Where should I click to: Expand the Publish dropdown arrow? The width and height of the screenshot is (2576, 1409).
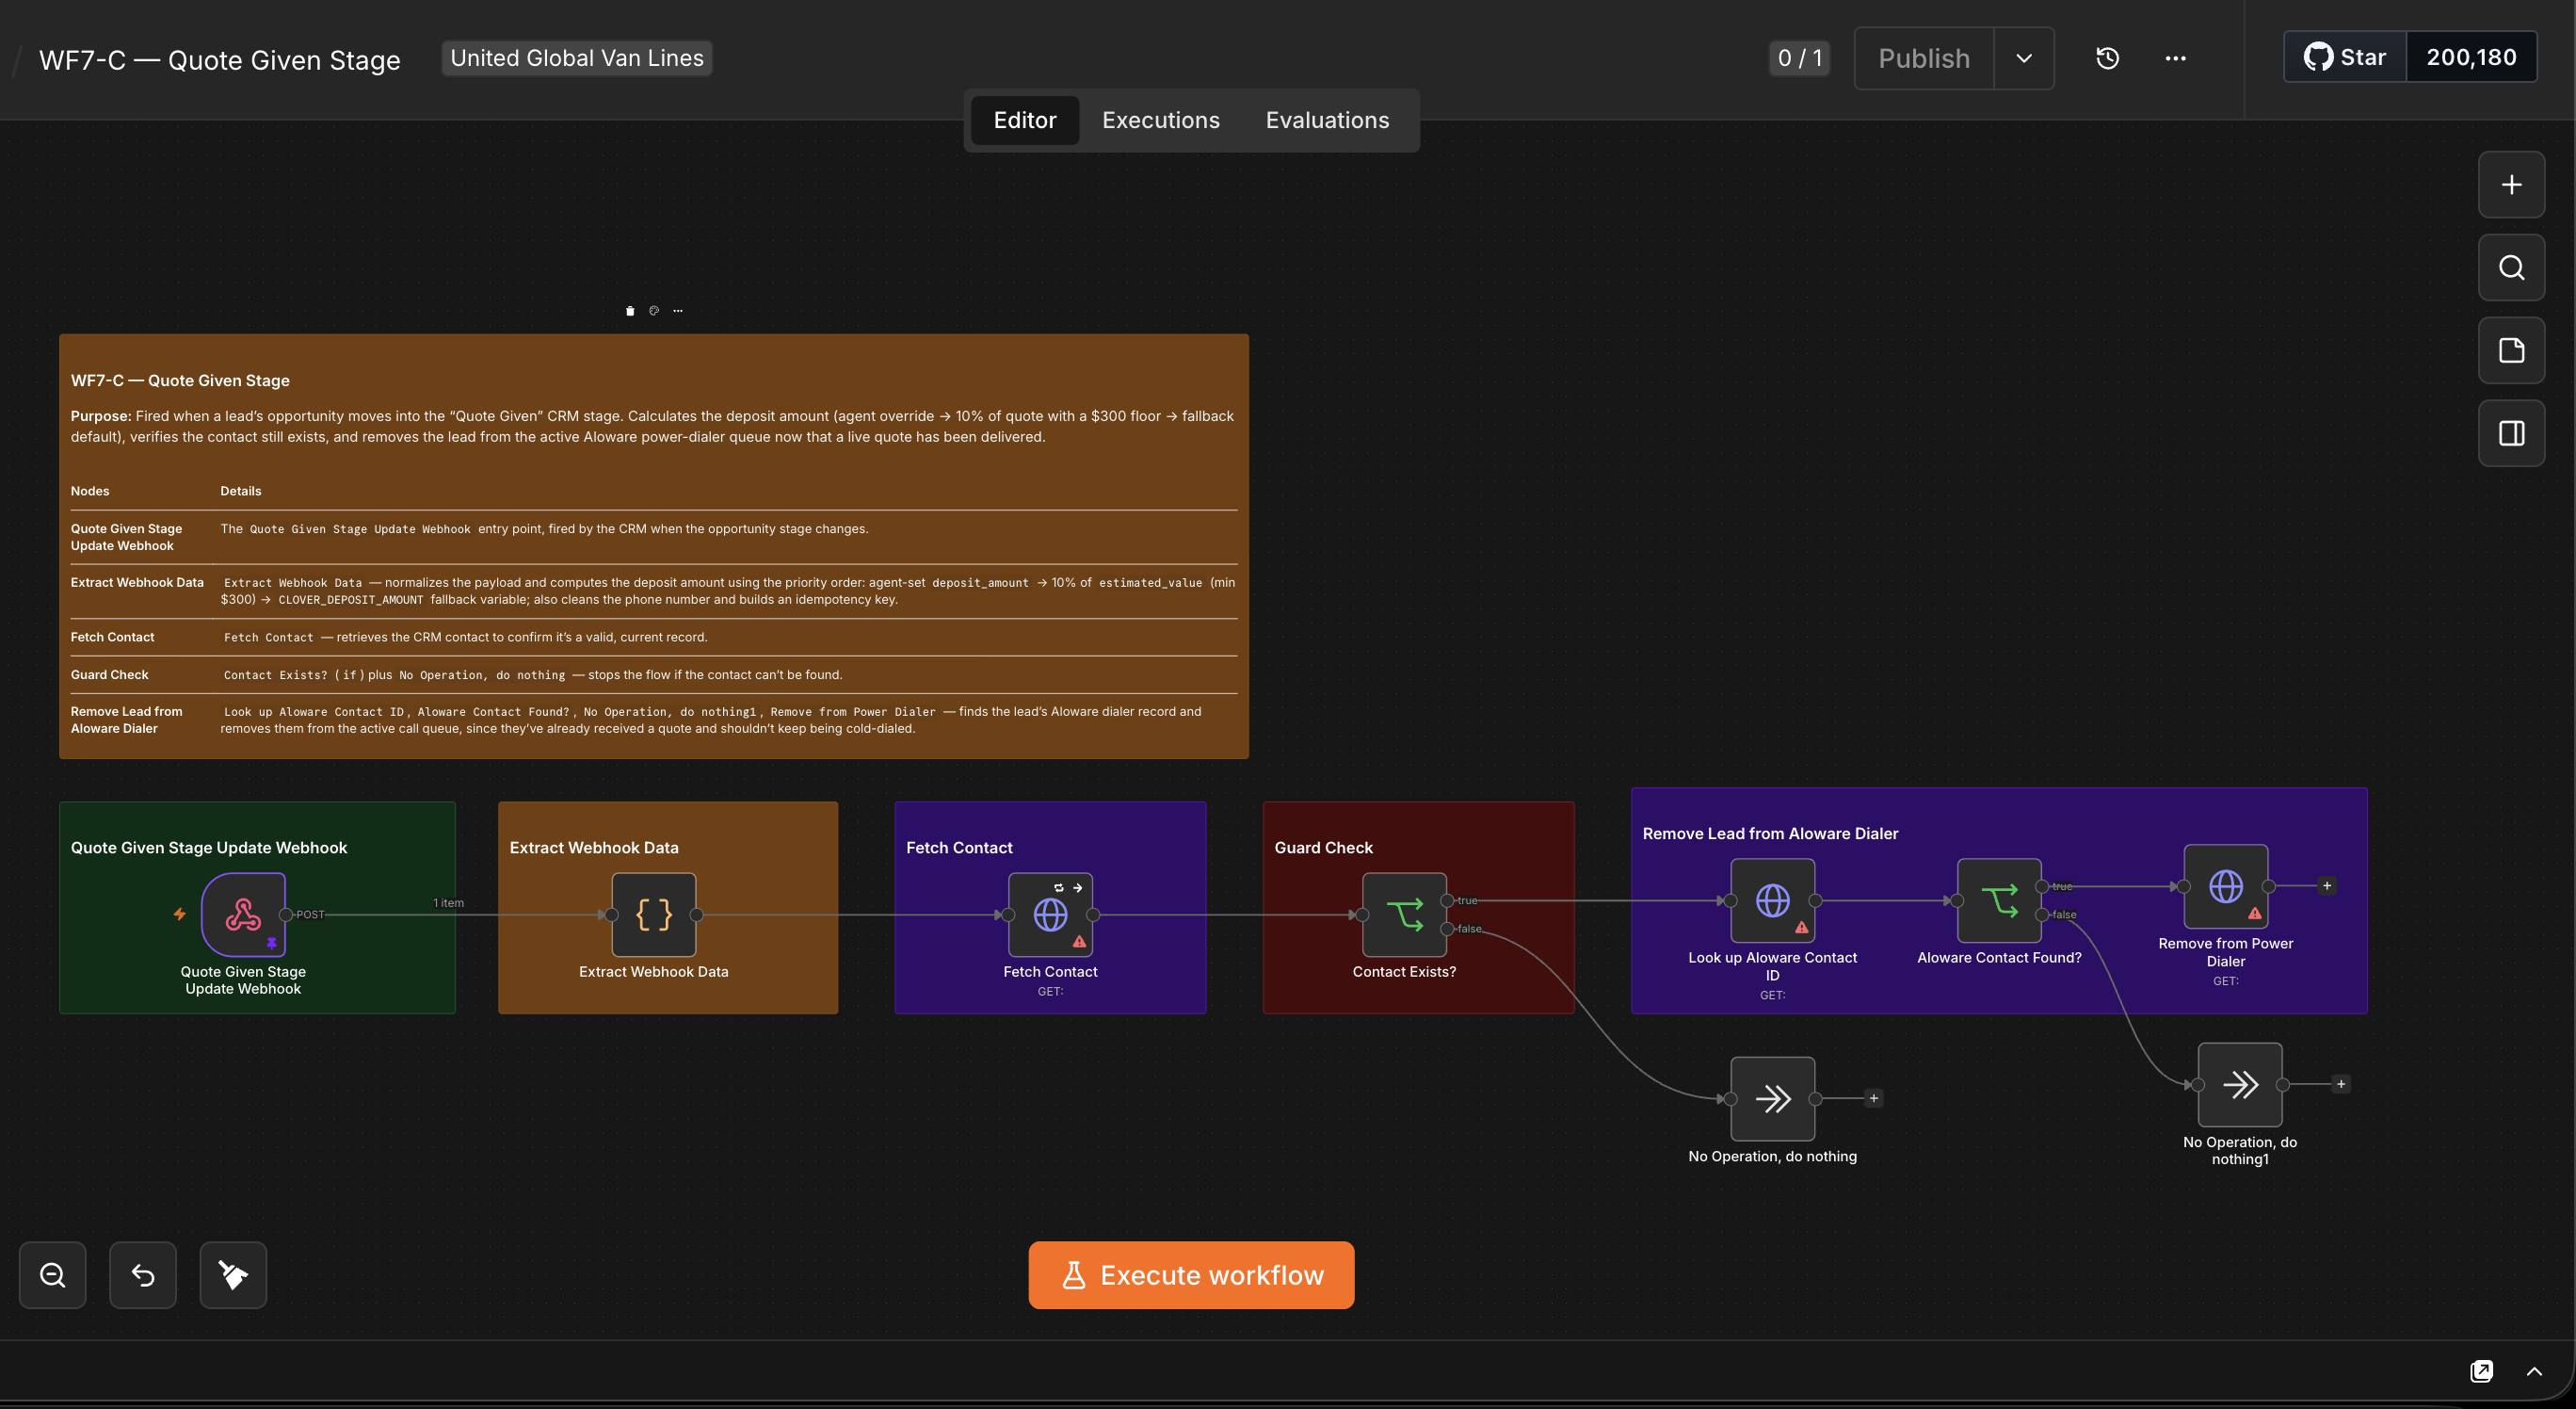pos(2024,58)
